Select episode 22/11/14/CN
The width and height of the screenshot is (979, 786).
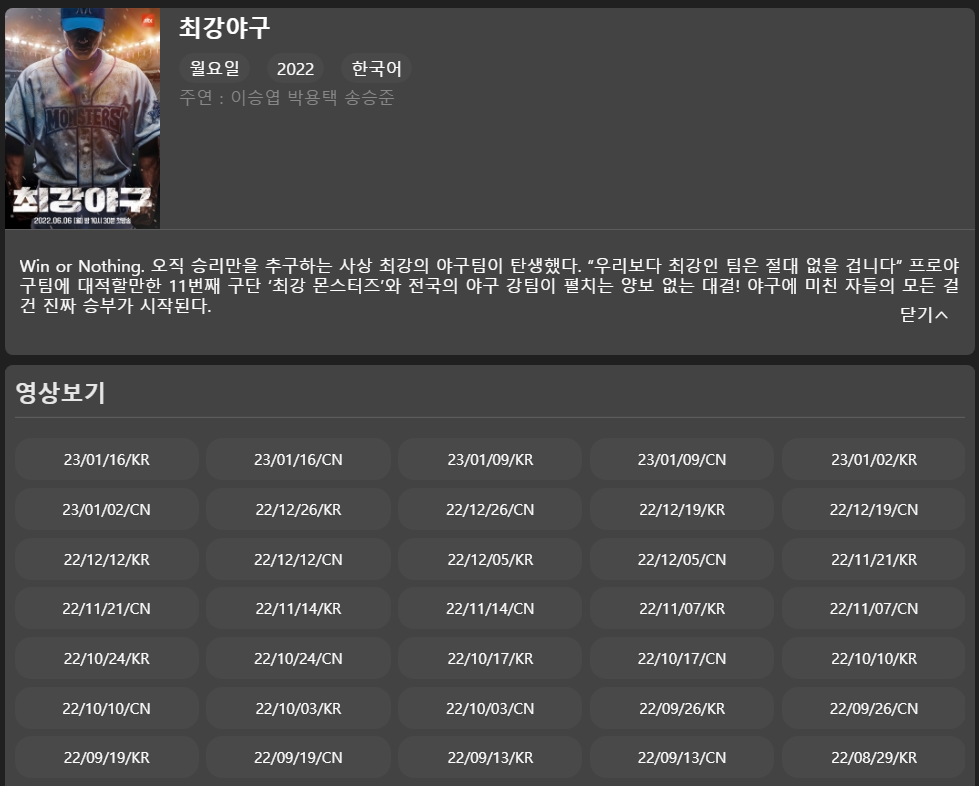[490, 608]
